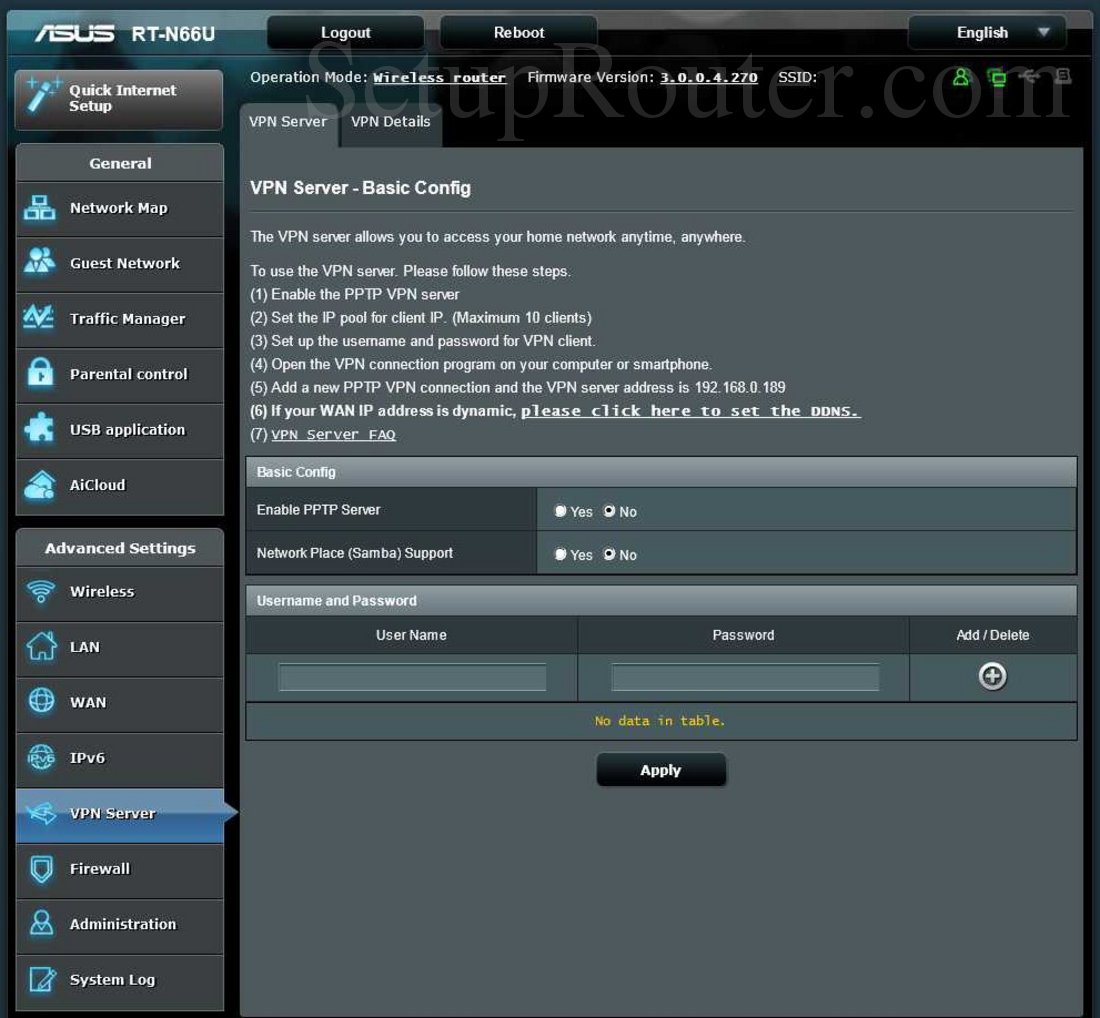The width and height of the screenshot is (1100, 1018).
Task: Open the Firewall menu entry
Action: 119,869
